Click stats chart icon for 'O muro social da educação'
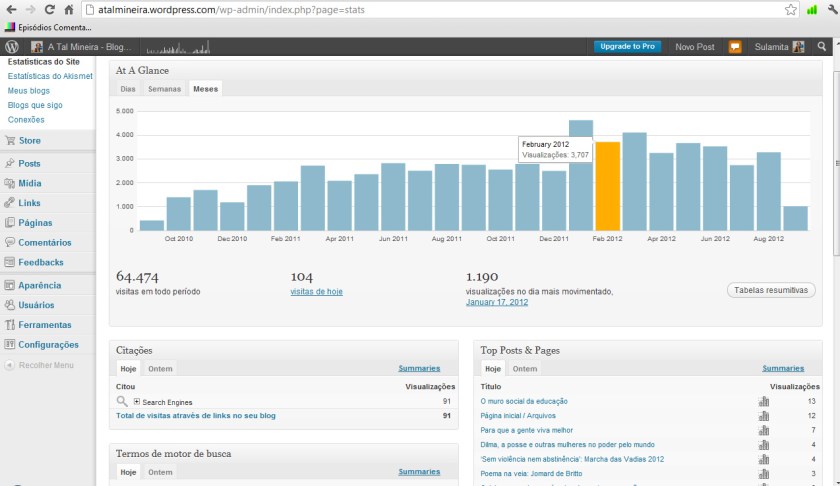The height and width of the screenshot is (486, 840). pyautogui.click(x=764, y=401)
